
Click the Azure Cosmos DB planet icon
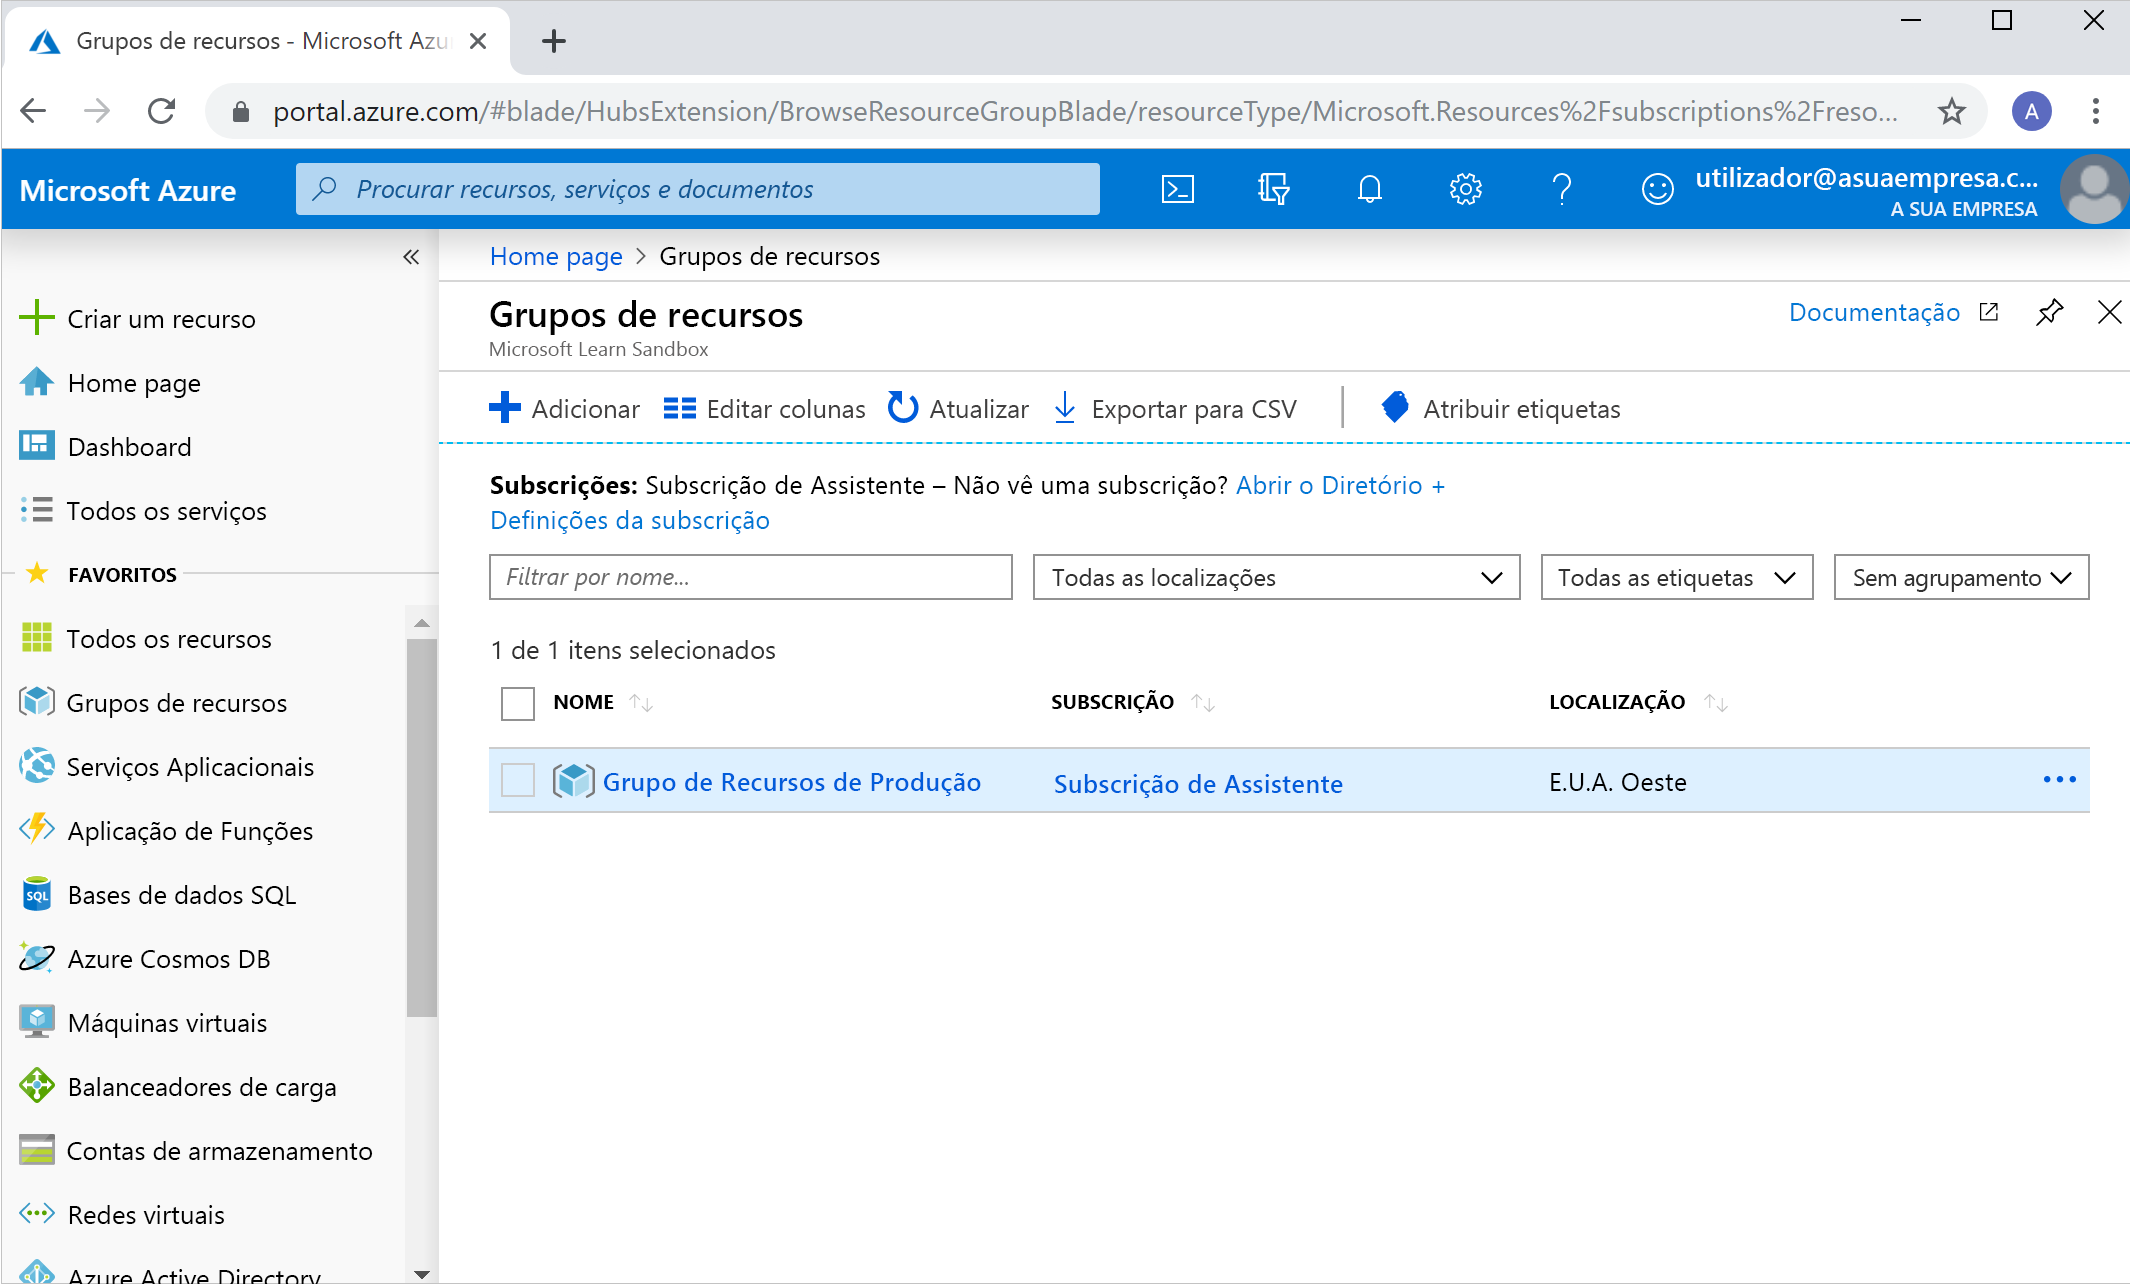pos(37,958)
